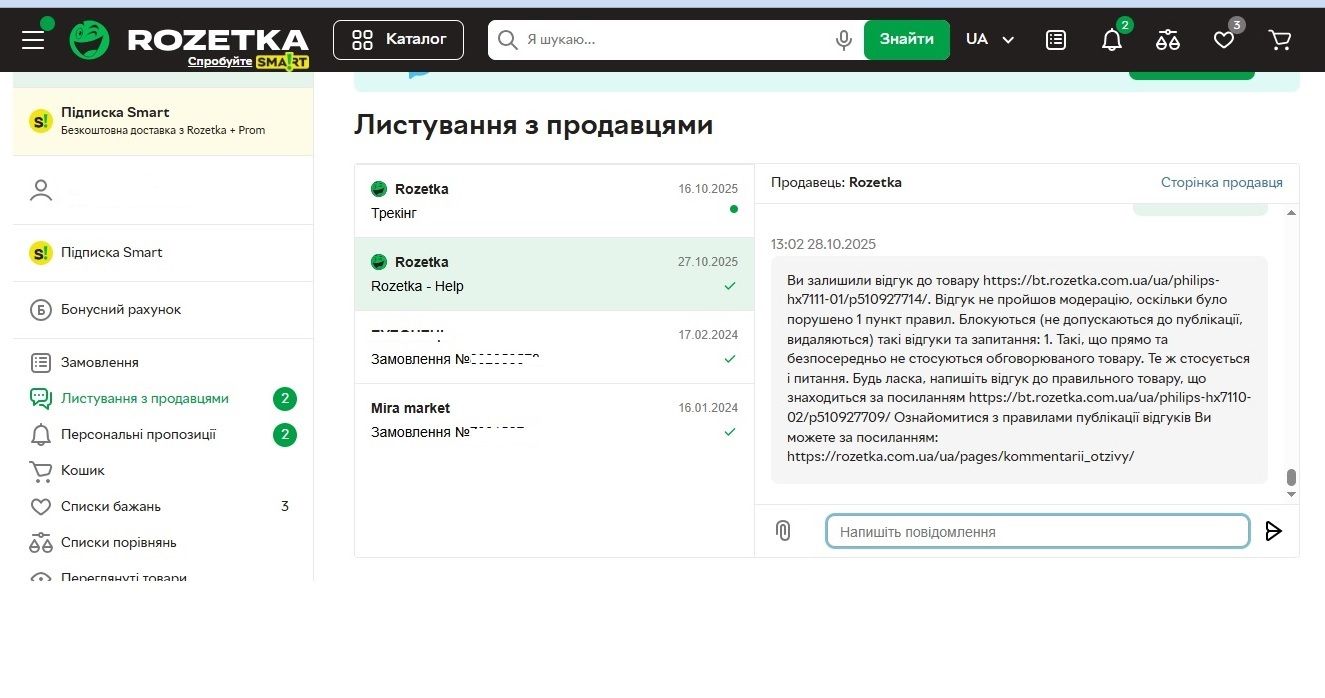
Task: Open the Mira market conversation
Action: point(554,420)
